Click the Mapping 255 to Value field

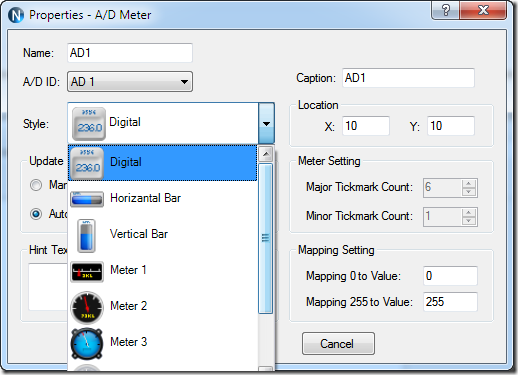coord(450,302)
